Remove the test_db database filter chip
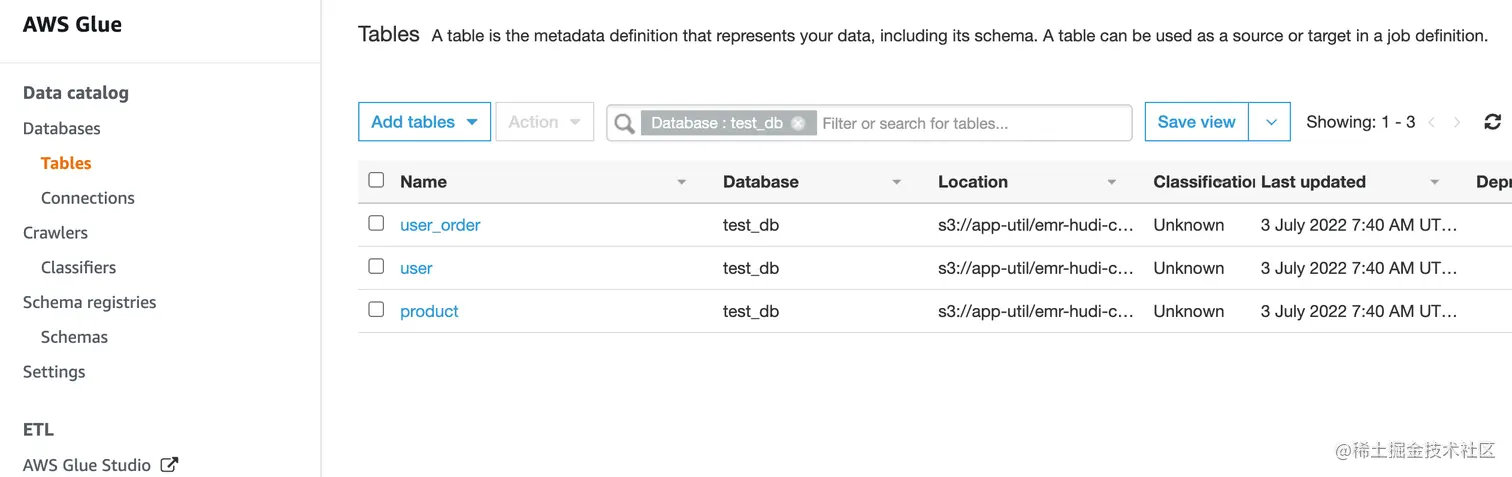This screenshot has height=477, width=1512. 798,123
